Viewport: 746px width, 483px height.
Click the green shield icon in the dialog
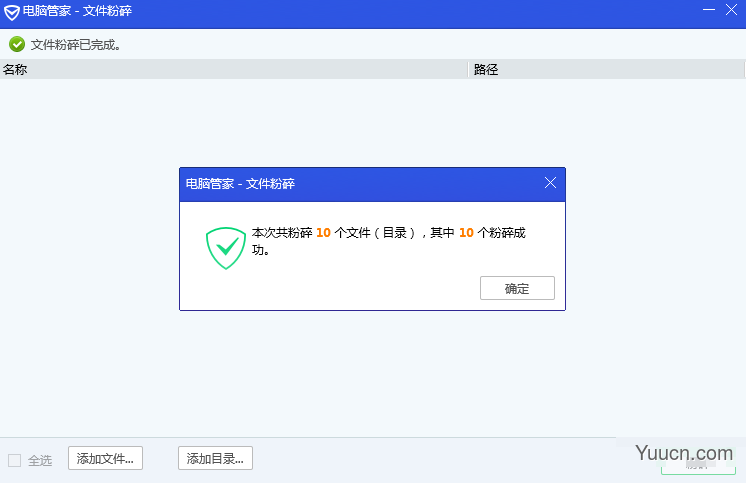[226, 248]
